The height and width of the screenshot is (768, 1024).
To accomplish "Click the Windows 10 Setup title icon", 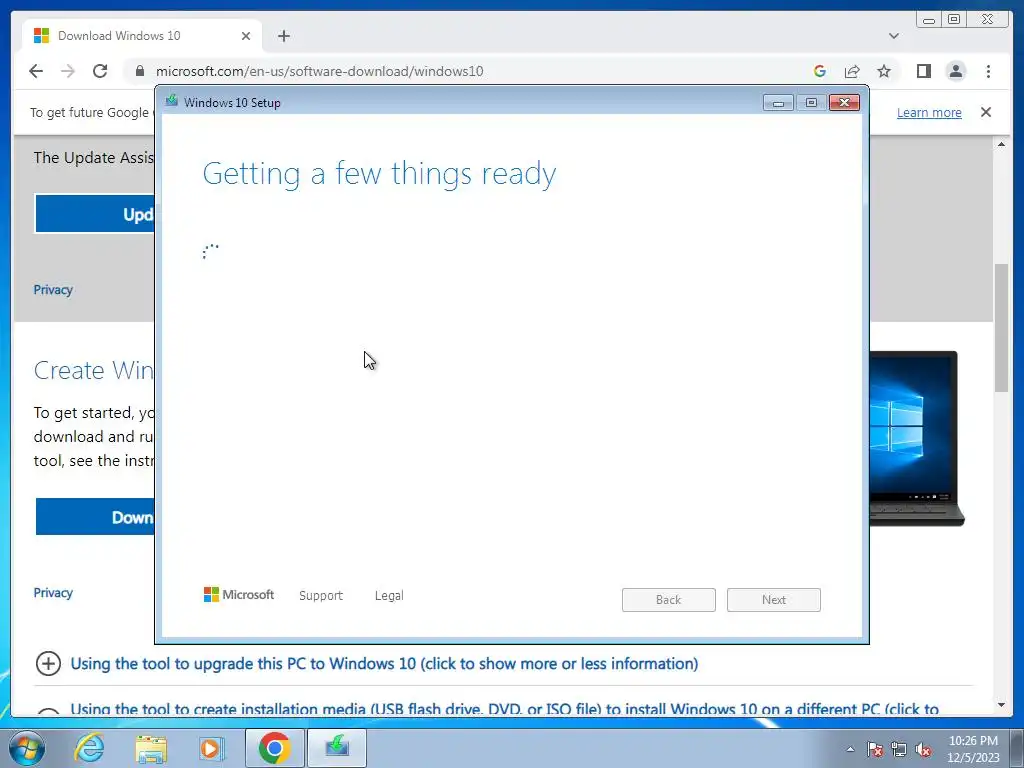I will coord(172,101).
